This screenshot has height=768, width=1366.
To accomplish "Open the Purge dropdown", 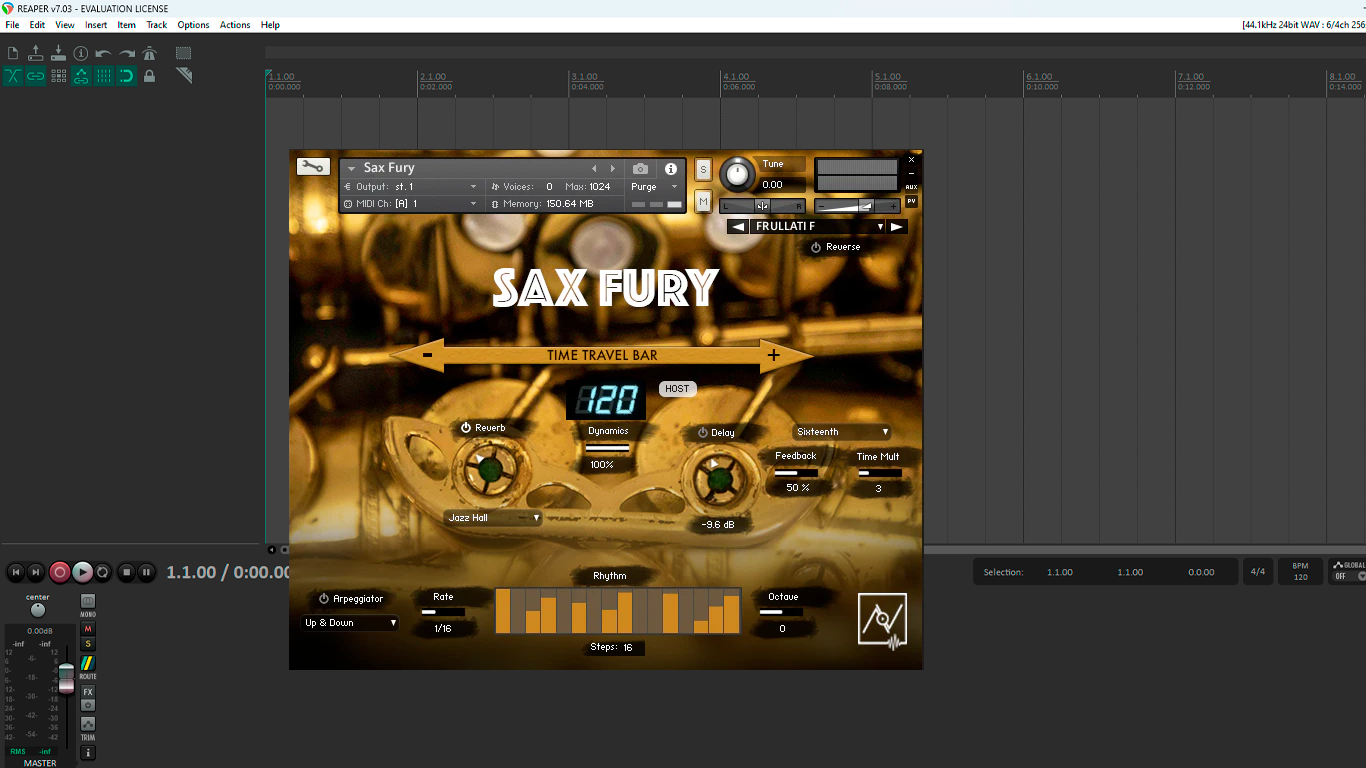I will [654, 187].
